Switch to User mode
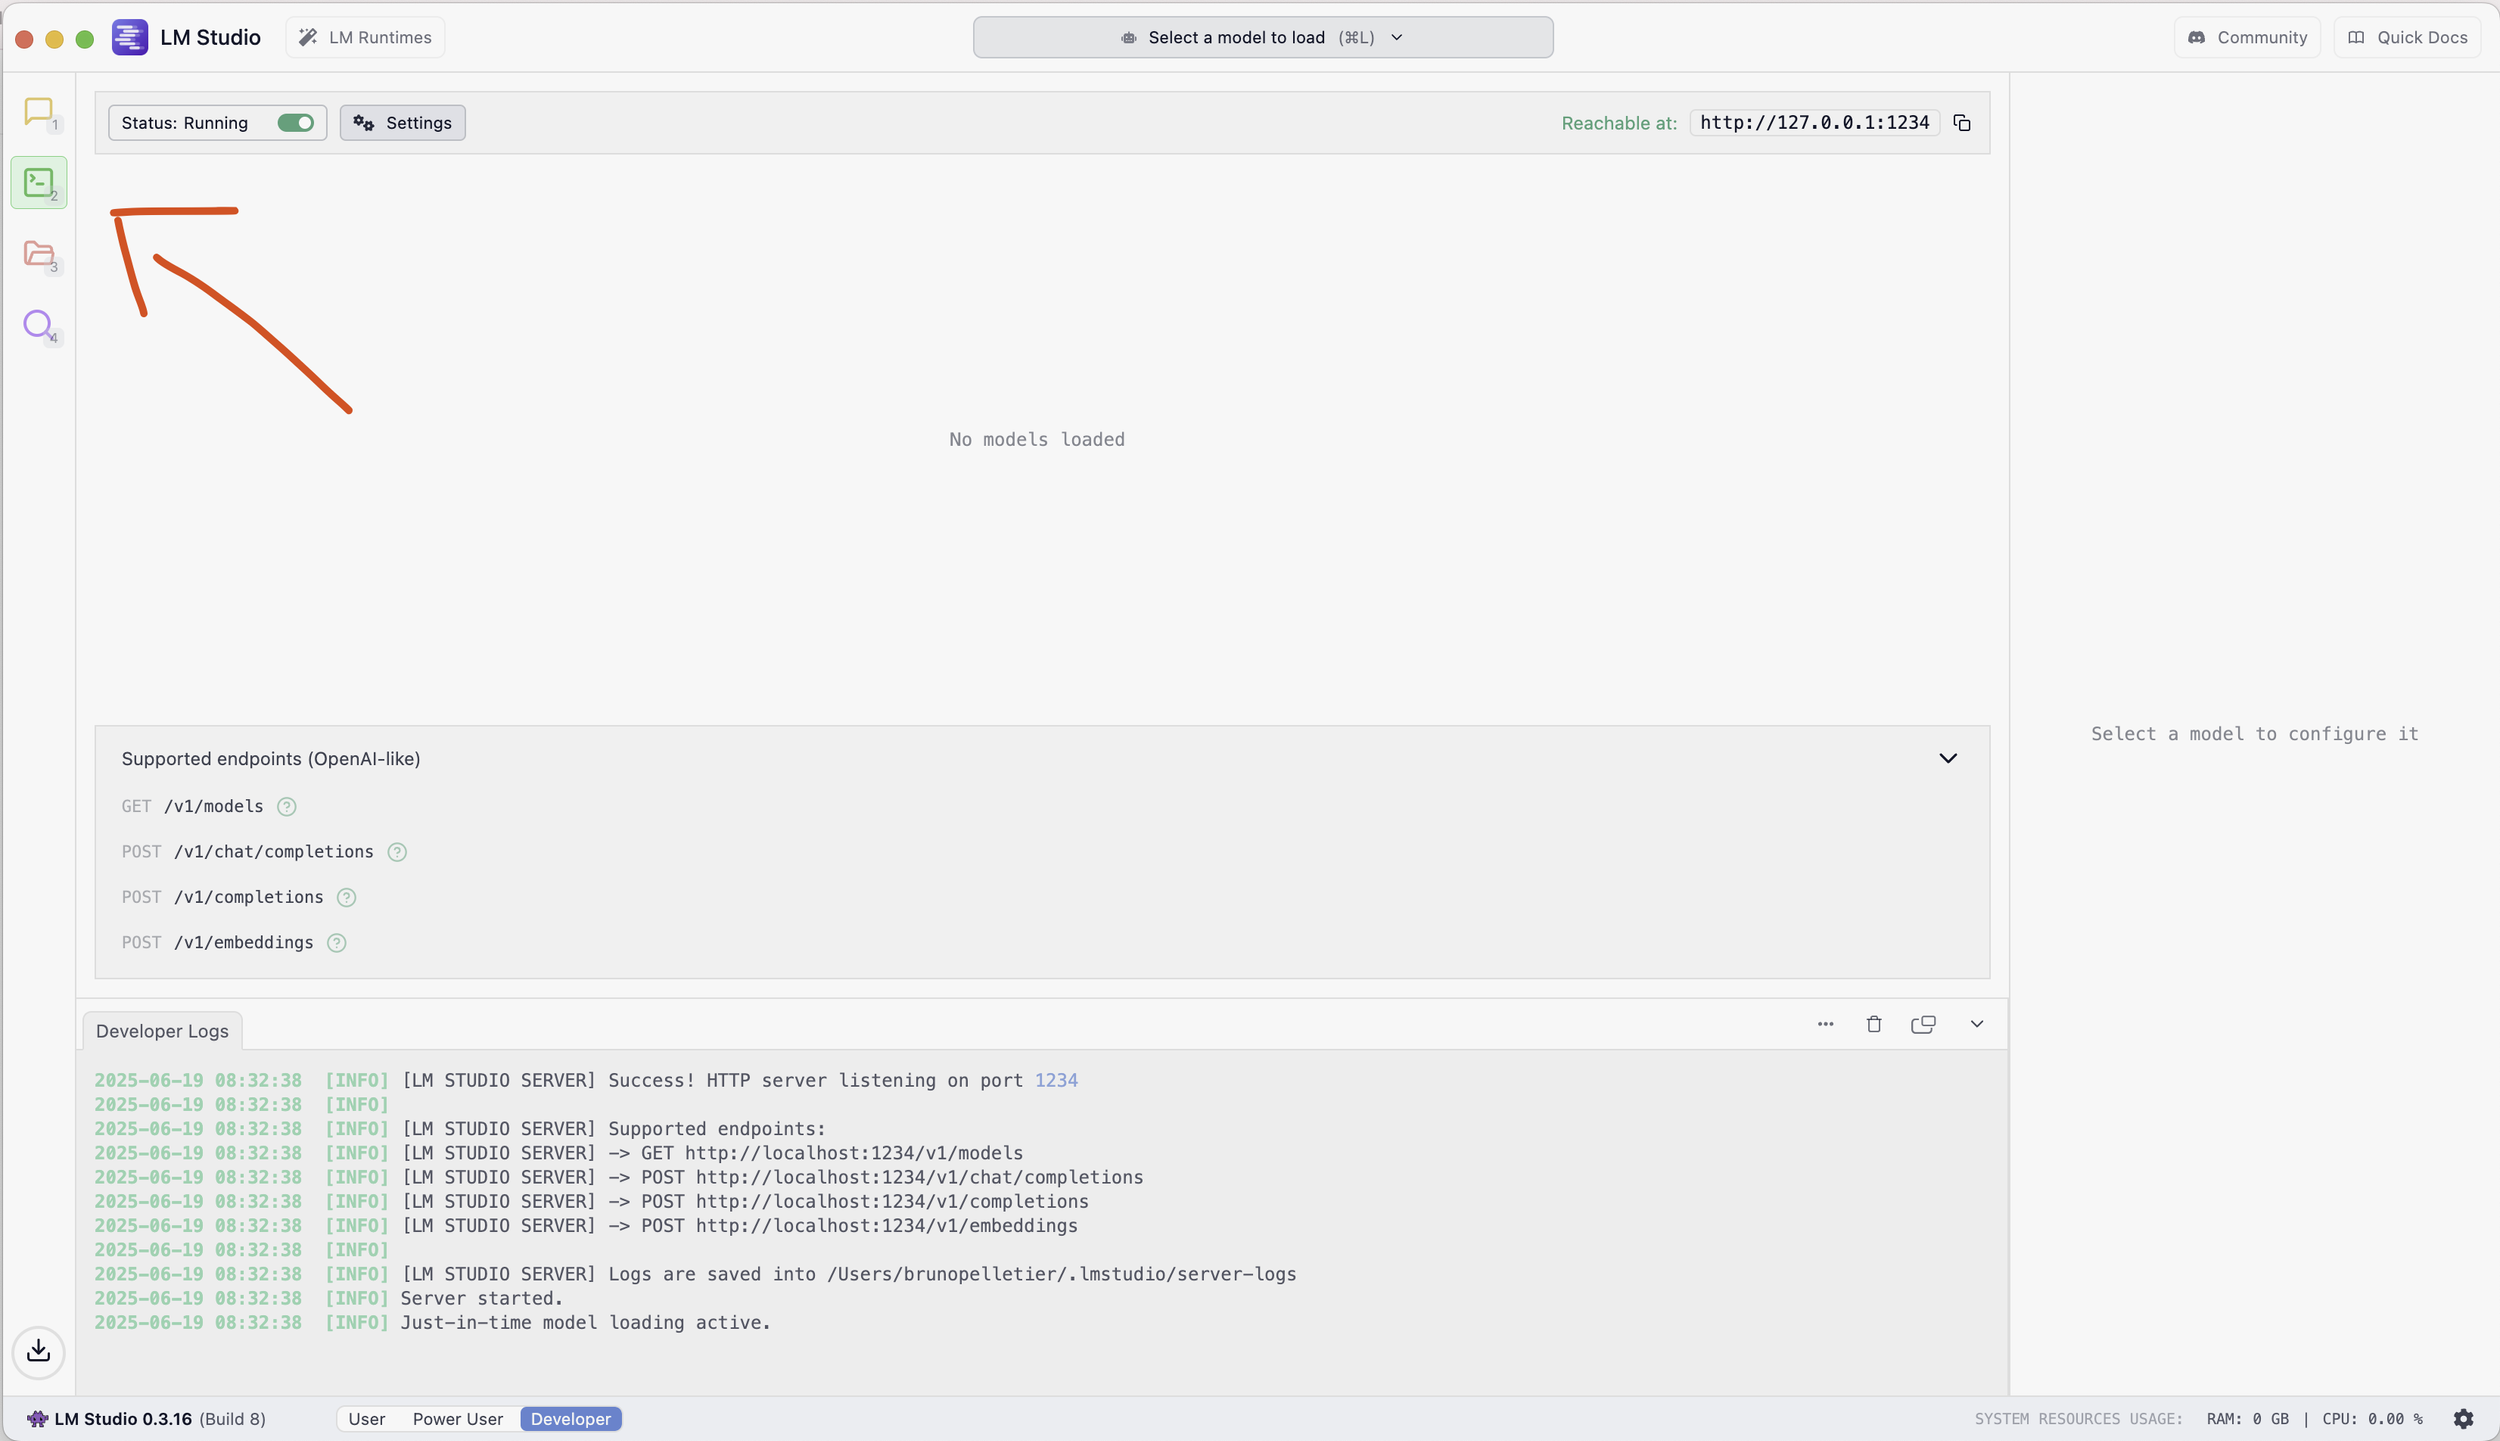2500x1441 pixels. pyautogui.click(x=367, y=1419)
